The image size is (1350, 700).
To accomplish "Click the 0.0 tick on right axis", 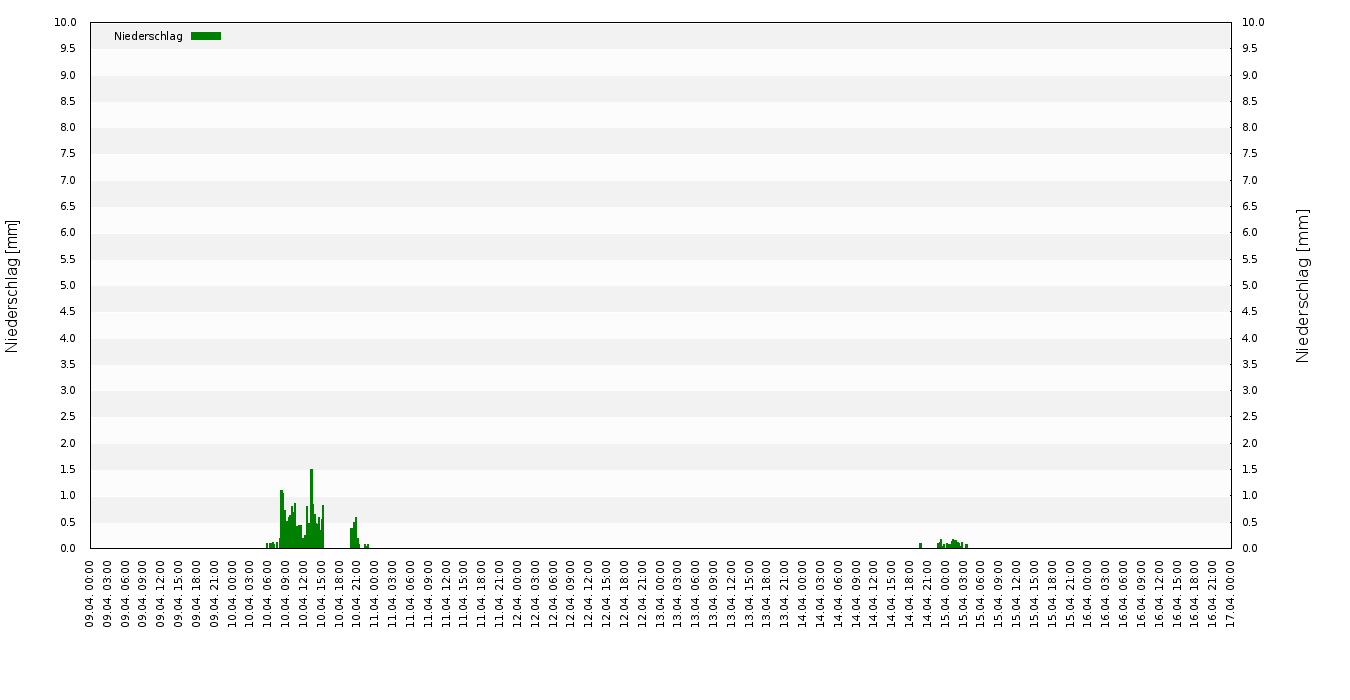I will pos(1252,549).
